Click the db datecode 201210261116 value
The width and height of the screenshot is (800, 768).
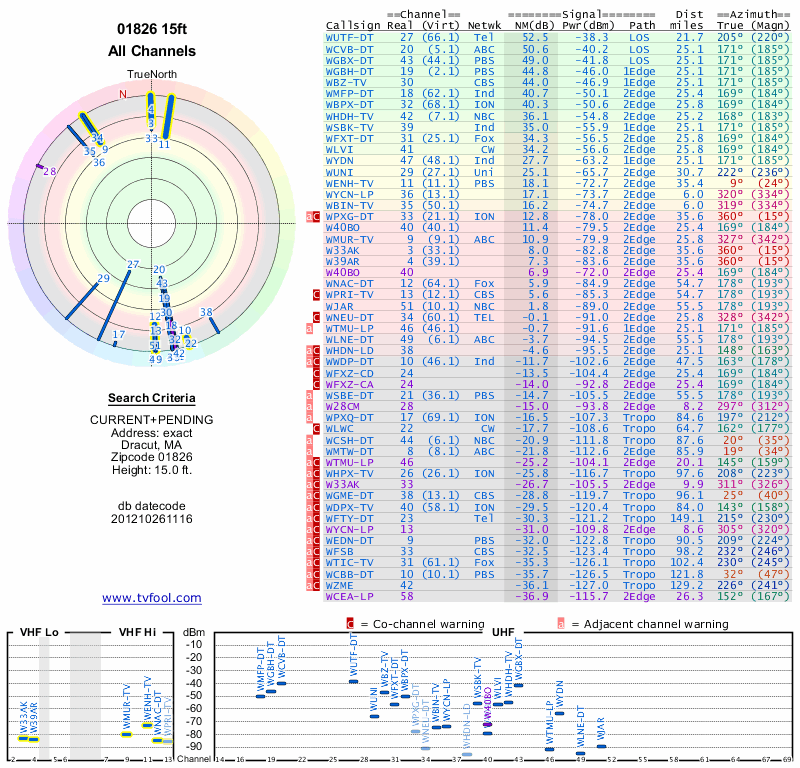coord(152,519)
